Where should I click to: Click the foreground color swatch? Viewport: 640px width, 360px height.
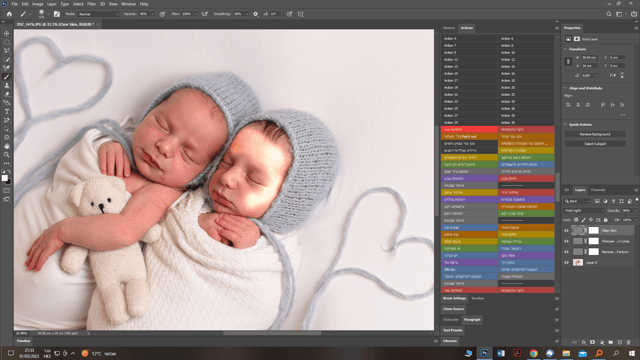tap(5, 178)
